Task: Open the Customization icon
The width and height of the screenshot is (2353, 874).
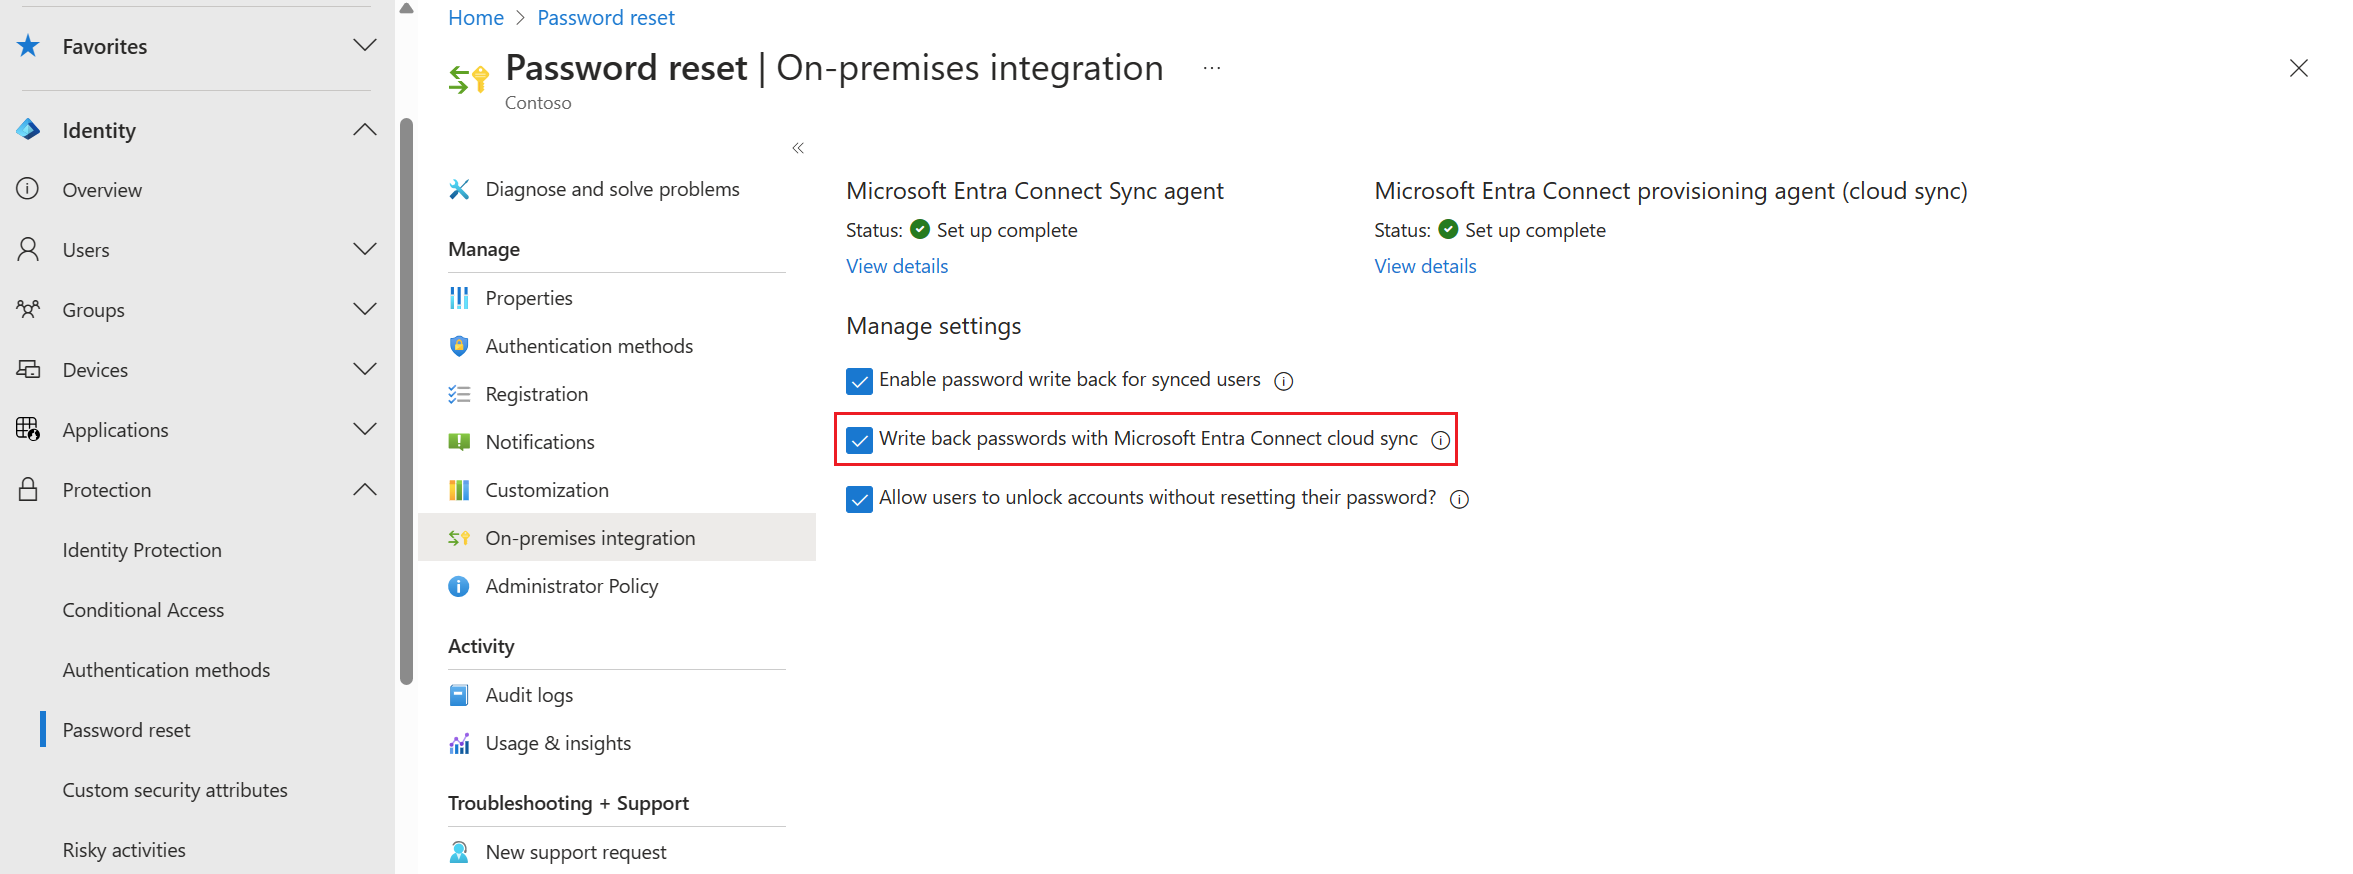Action: point(459,489)
